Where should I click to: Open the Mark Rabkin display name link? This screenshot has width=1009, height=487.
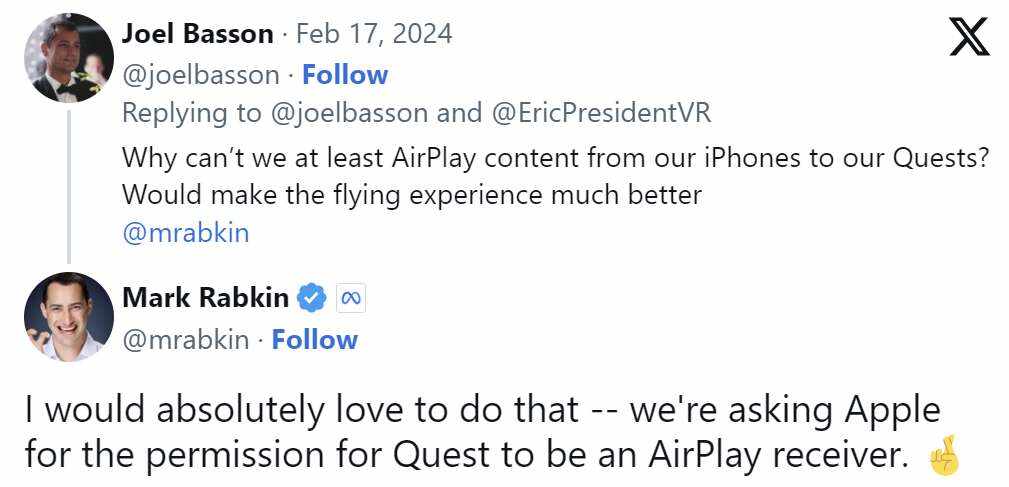(x=205, y=297)
